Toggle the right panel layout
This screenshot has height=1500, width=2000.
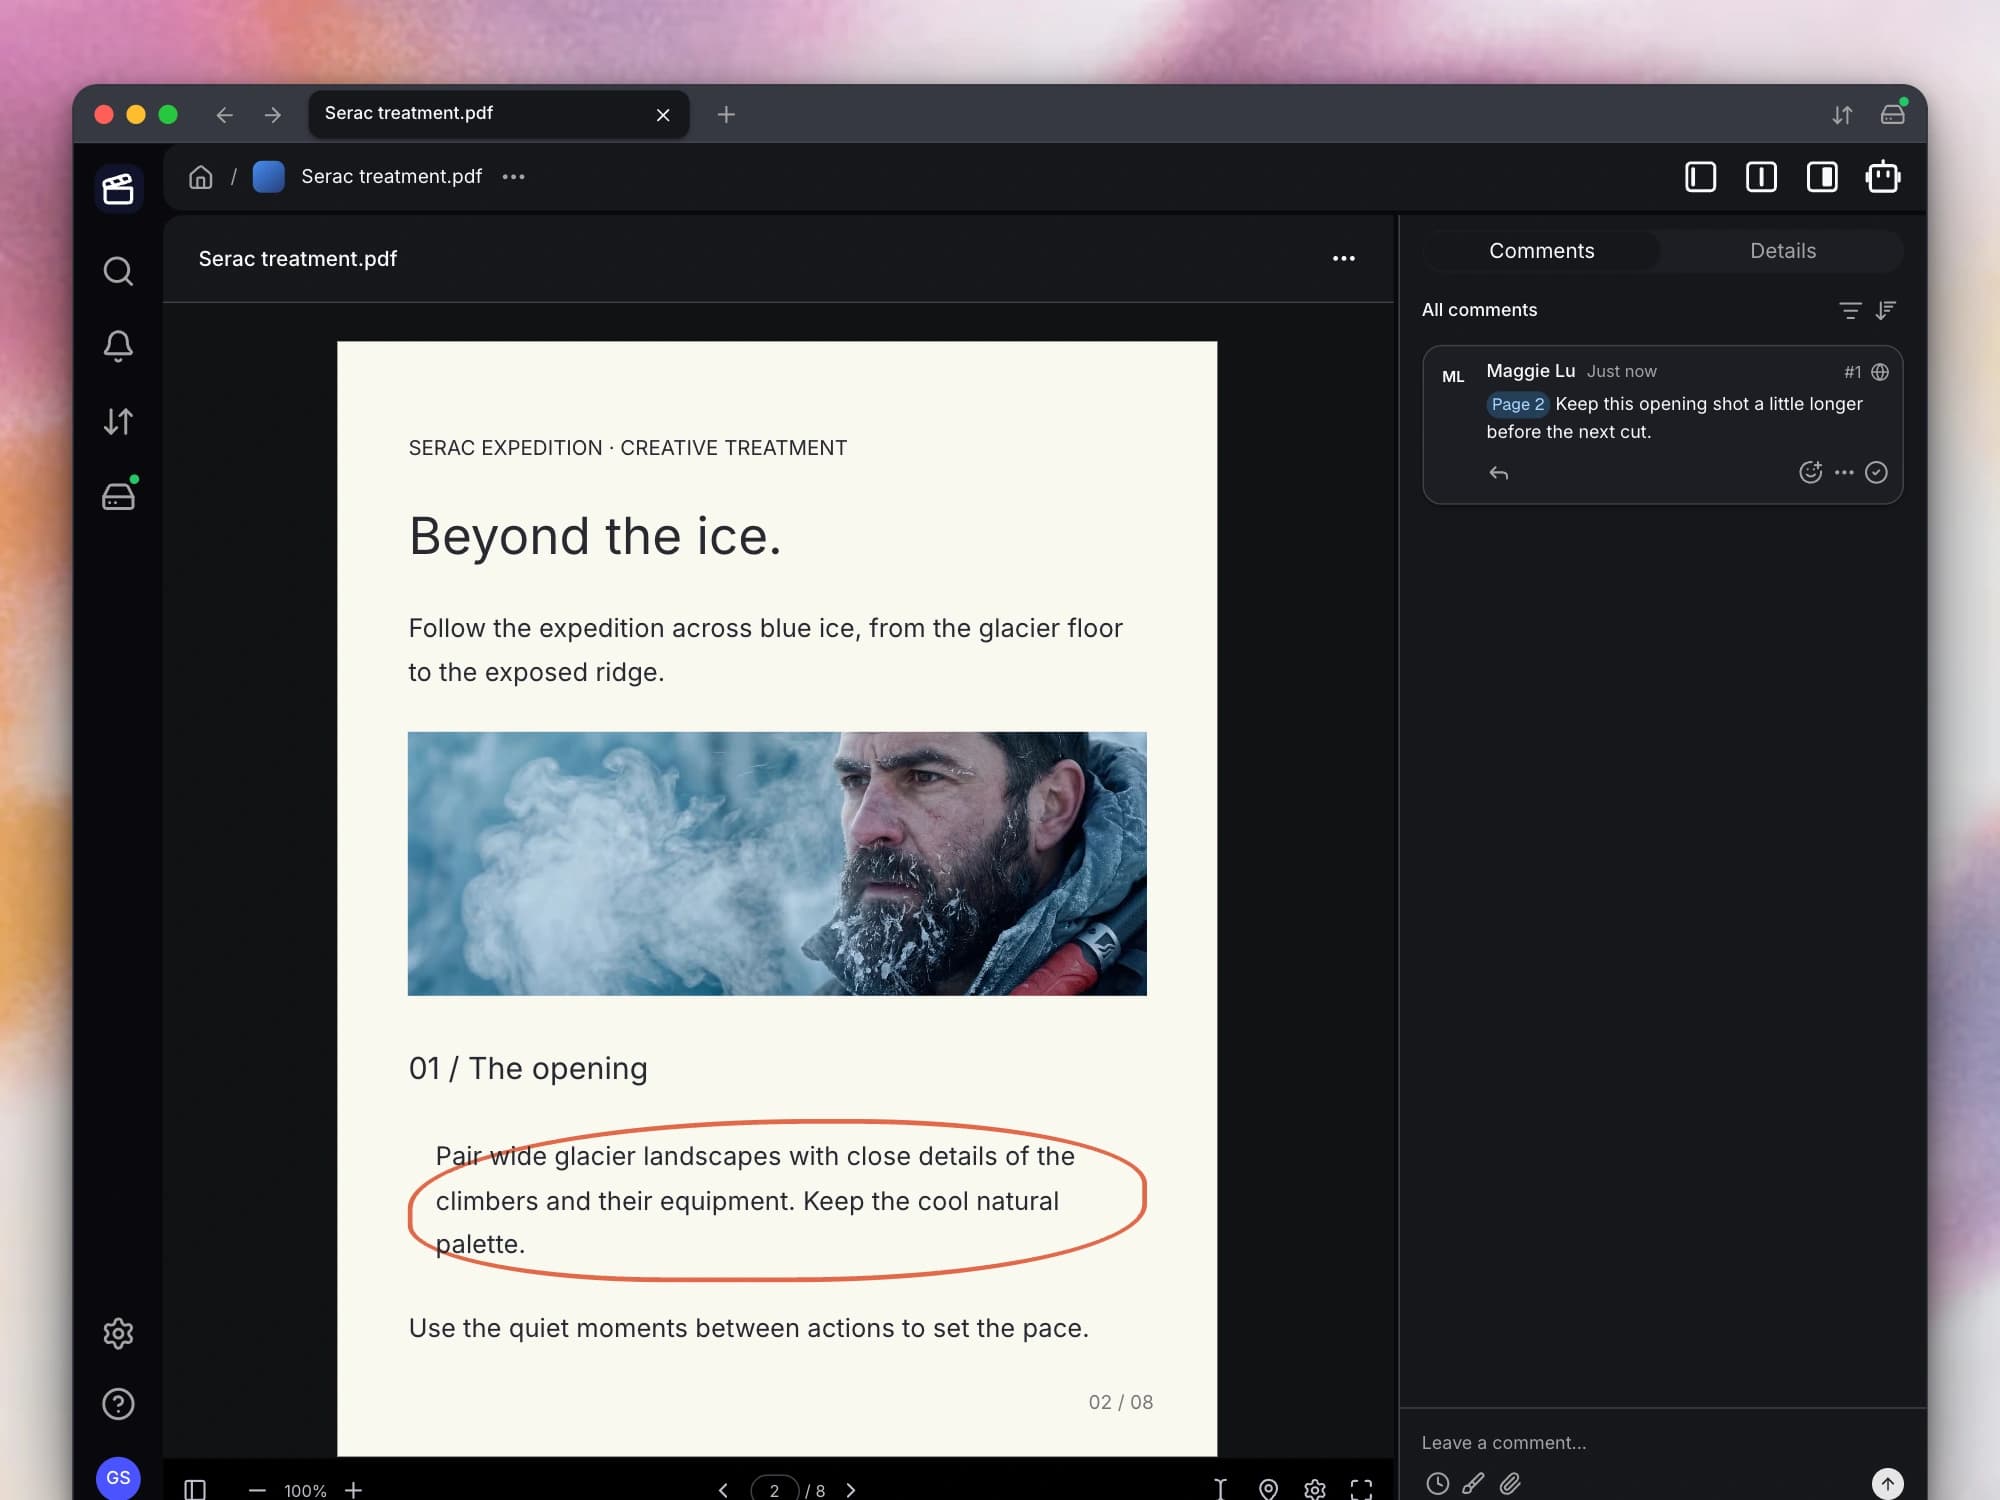(x=1822, y=177)
